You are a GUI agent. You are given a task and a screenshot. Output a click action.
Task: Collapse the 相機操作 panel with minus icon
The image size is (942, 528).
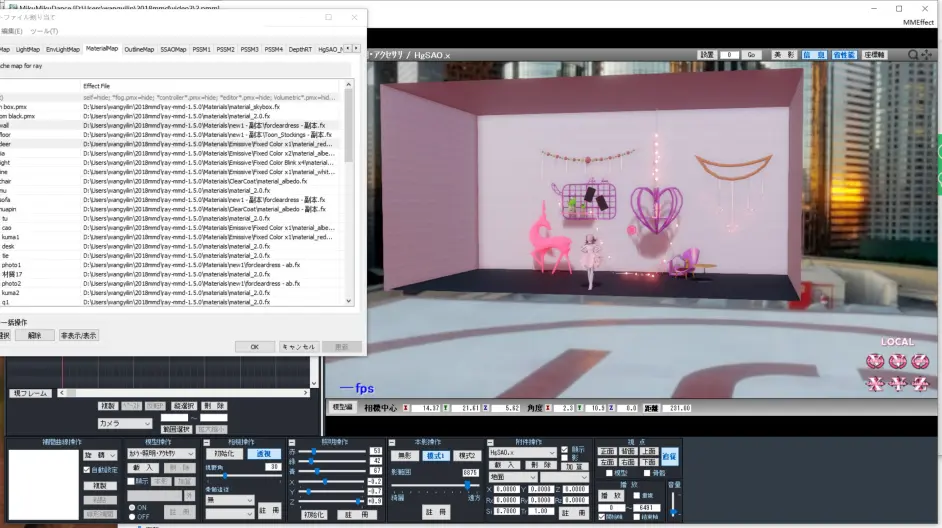pos(206,442)
